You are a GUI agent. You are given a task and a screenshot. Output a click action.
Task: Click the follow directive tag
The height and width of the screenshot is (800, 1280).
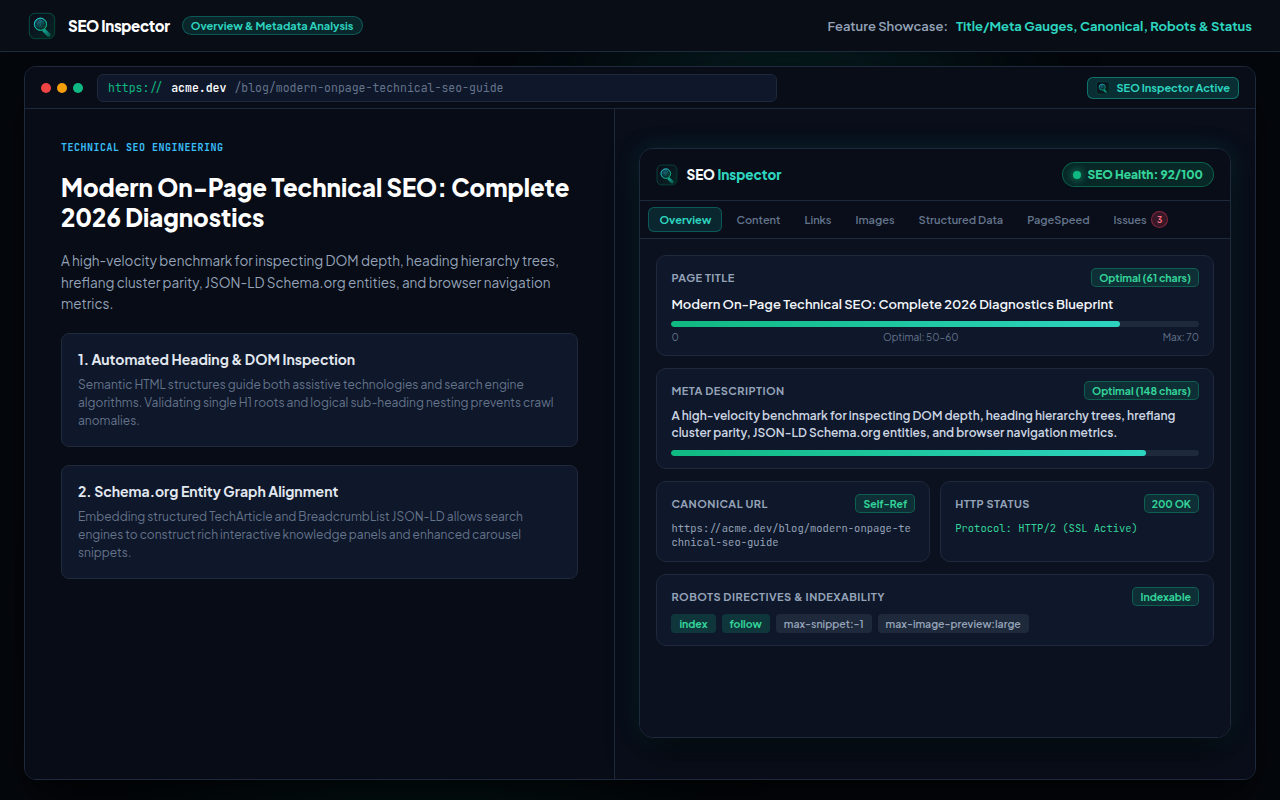[x=746, y=624]
